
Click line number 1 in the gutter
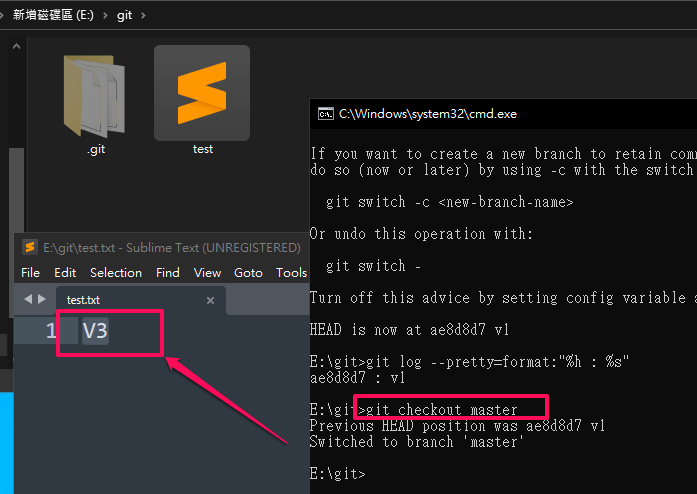pyautogui.click(x=51, y=331)
